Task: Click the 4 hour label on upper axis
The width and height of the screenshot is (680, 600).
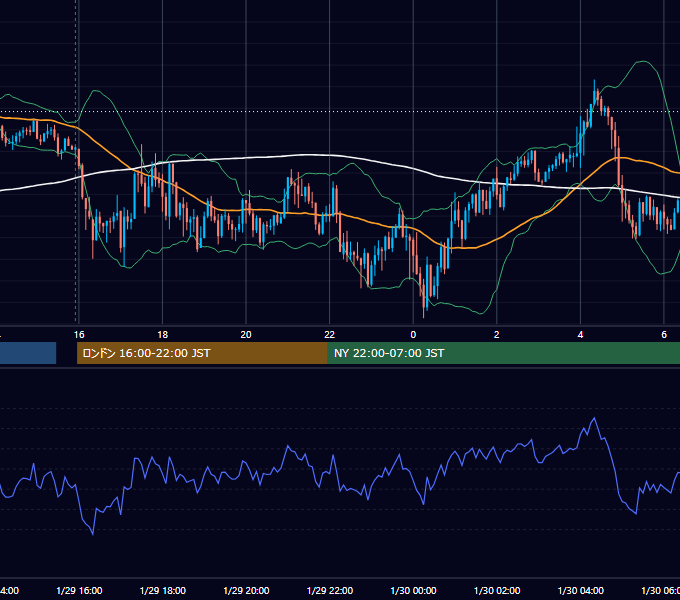Action: [x=580, y=335]
